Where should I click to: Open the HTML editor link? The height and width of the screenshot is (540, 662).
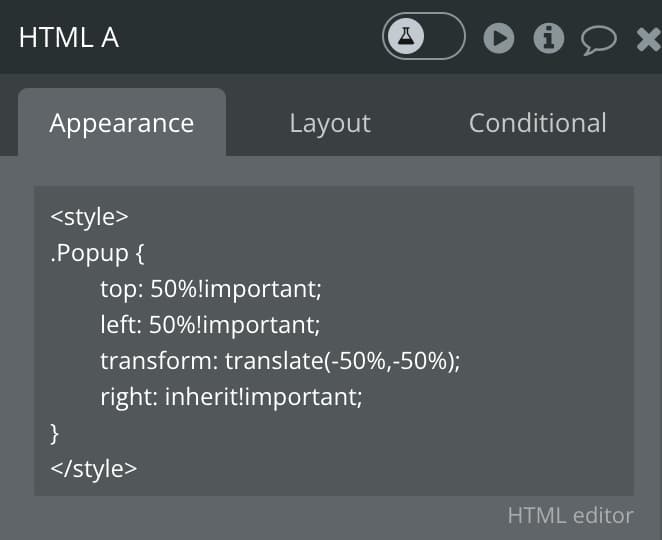coord(570,516)
